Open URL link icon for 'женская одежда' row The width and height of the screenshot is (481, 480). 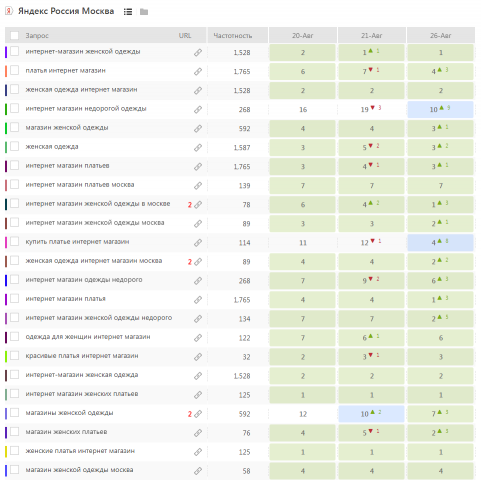pos(198,147)
